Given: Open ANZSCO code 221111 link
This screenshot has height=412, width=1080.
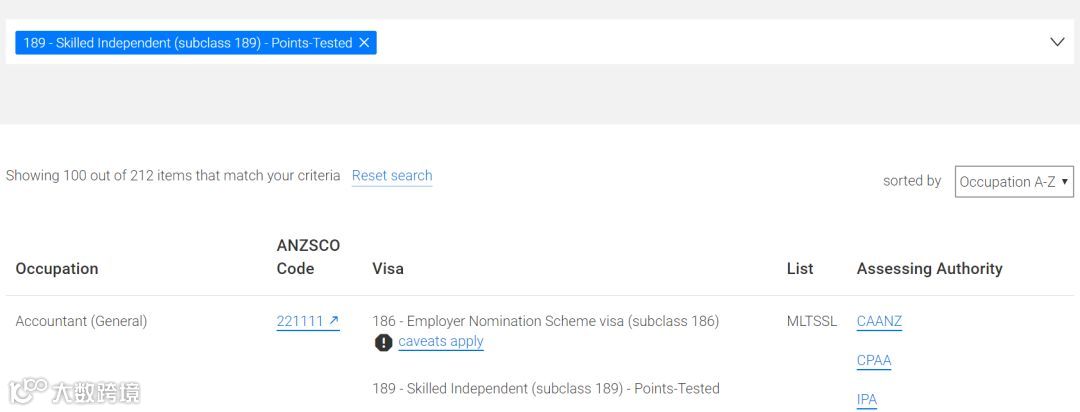Looking at the screenshot, I should [300, 321].
